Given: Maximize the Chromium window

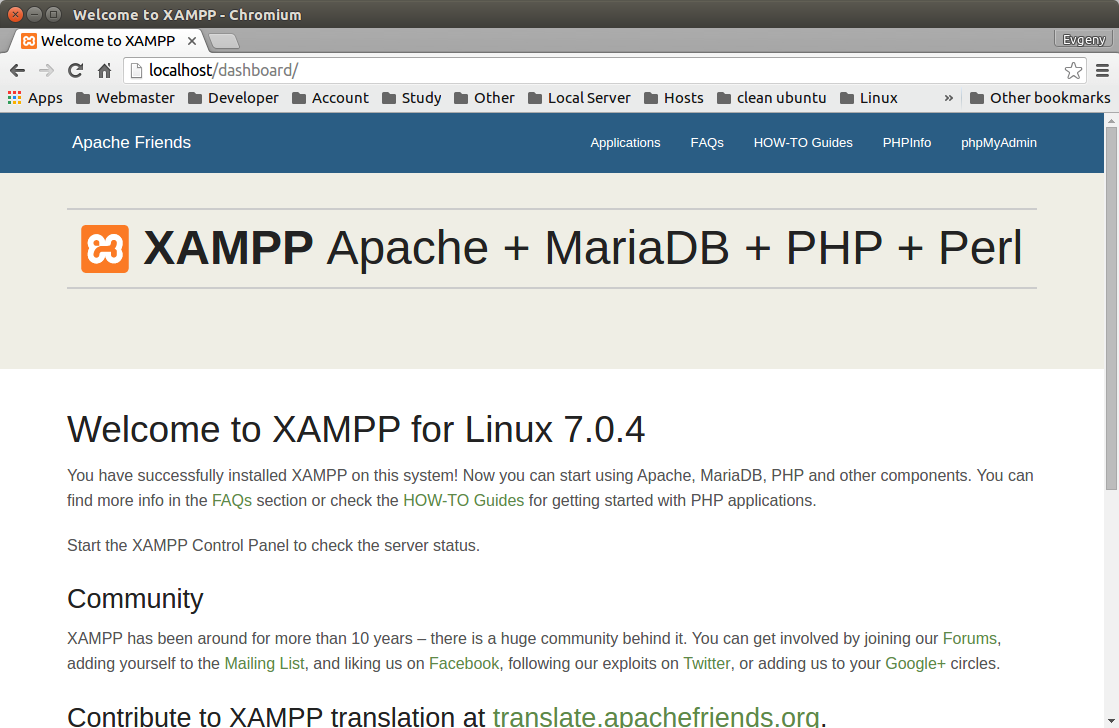Looking at the screenshot, I should 54,14.
